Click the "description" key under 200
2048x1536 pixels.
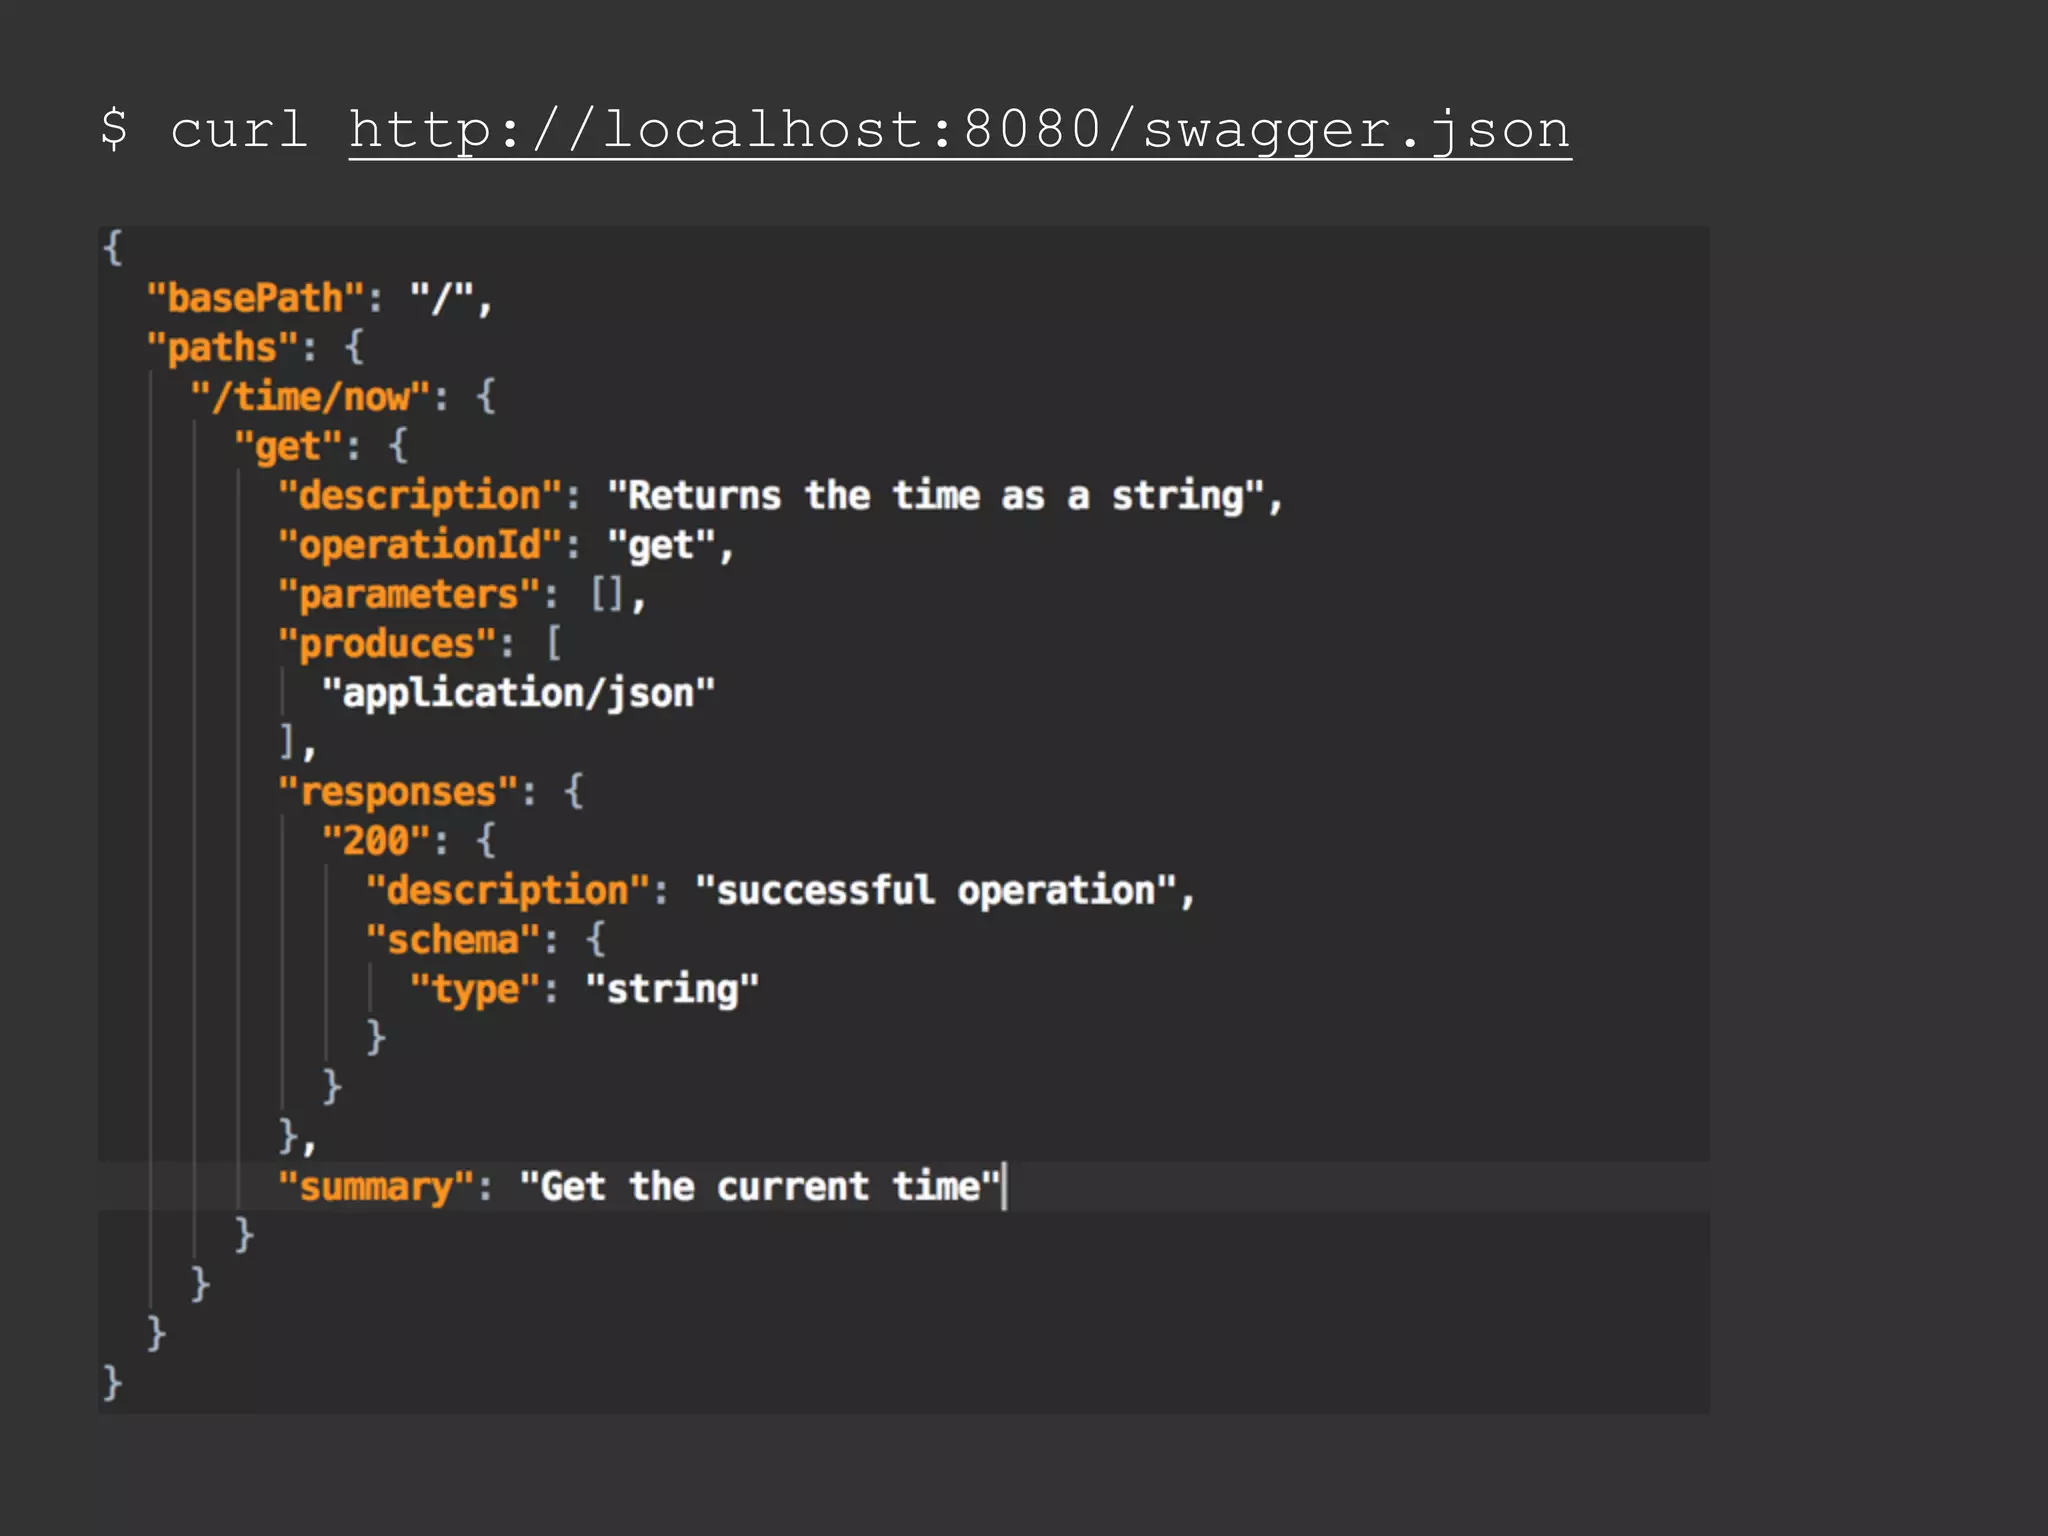tap(508, 890)
